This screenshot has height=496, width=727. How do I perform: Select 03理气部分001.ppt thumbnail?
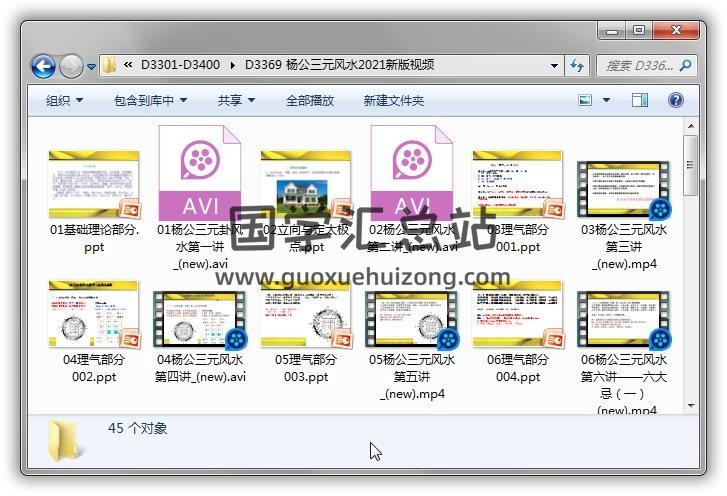(517, 184)
